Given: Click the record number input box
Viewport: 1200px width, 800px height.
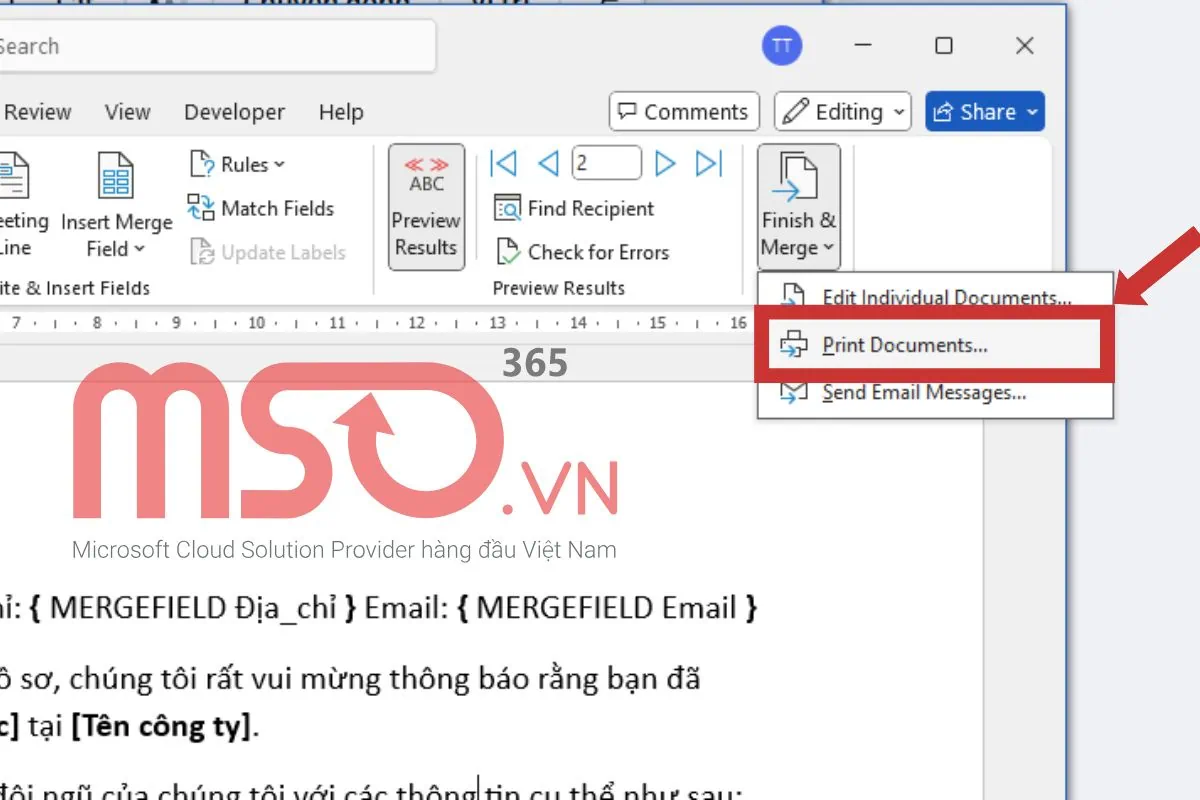Looking at the screenshot, I should (606, 163).
